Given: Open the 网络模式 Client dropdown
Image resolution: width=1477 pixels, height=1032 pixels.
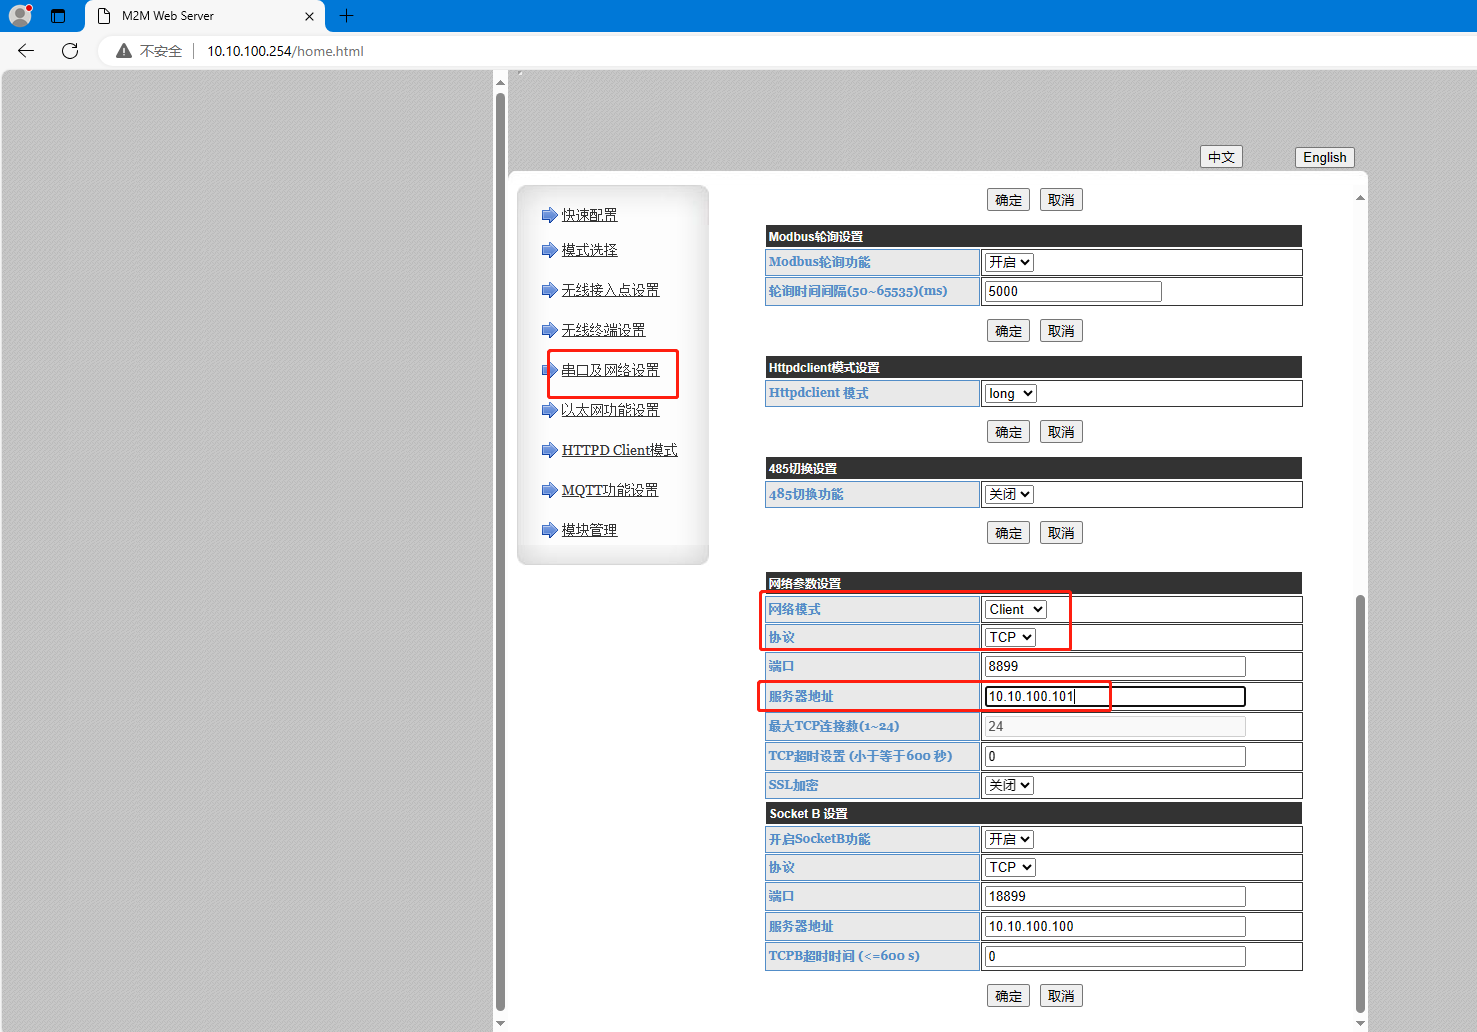Looking at the screenshot, I should (1016, 609).
